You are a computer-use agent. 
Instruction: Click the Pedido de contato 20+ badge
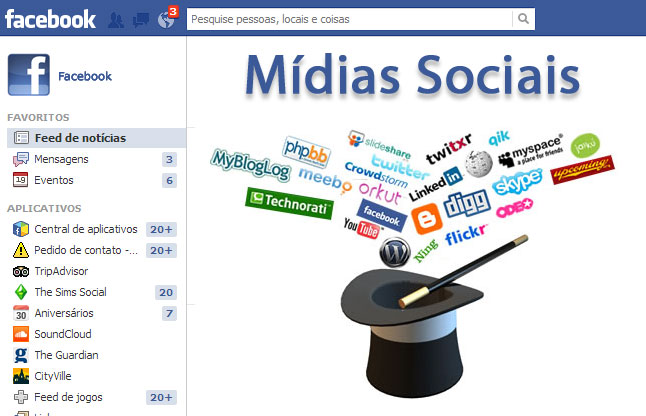pos(161,250)
